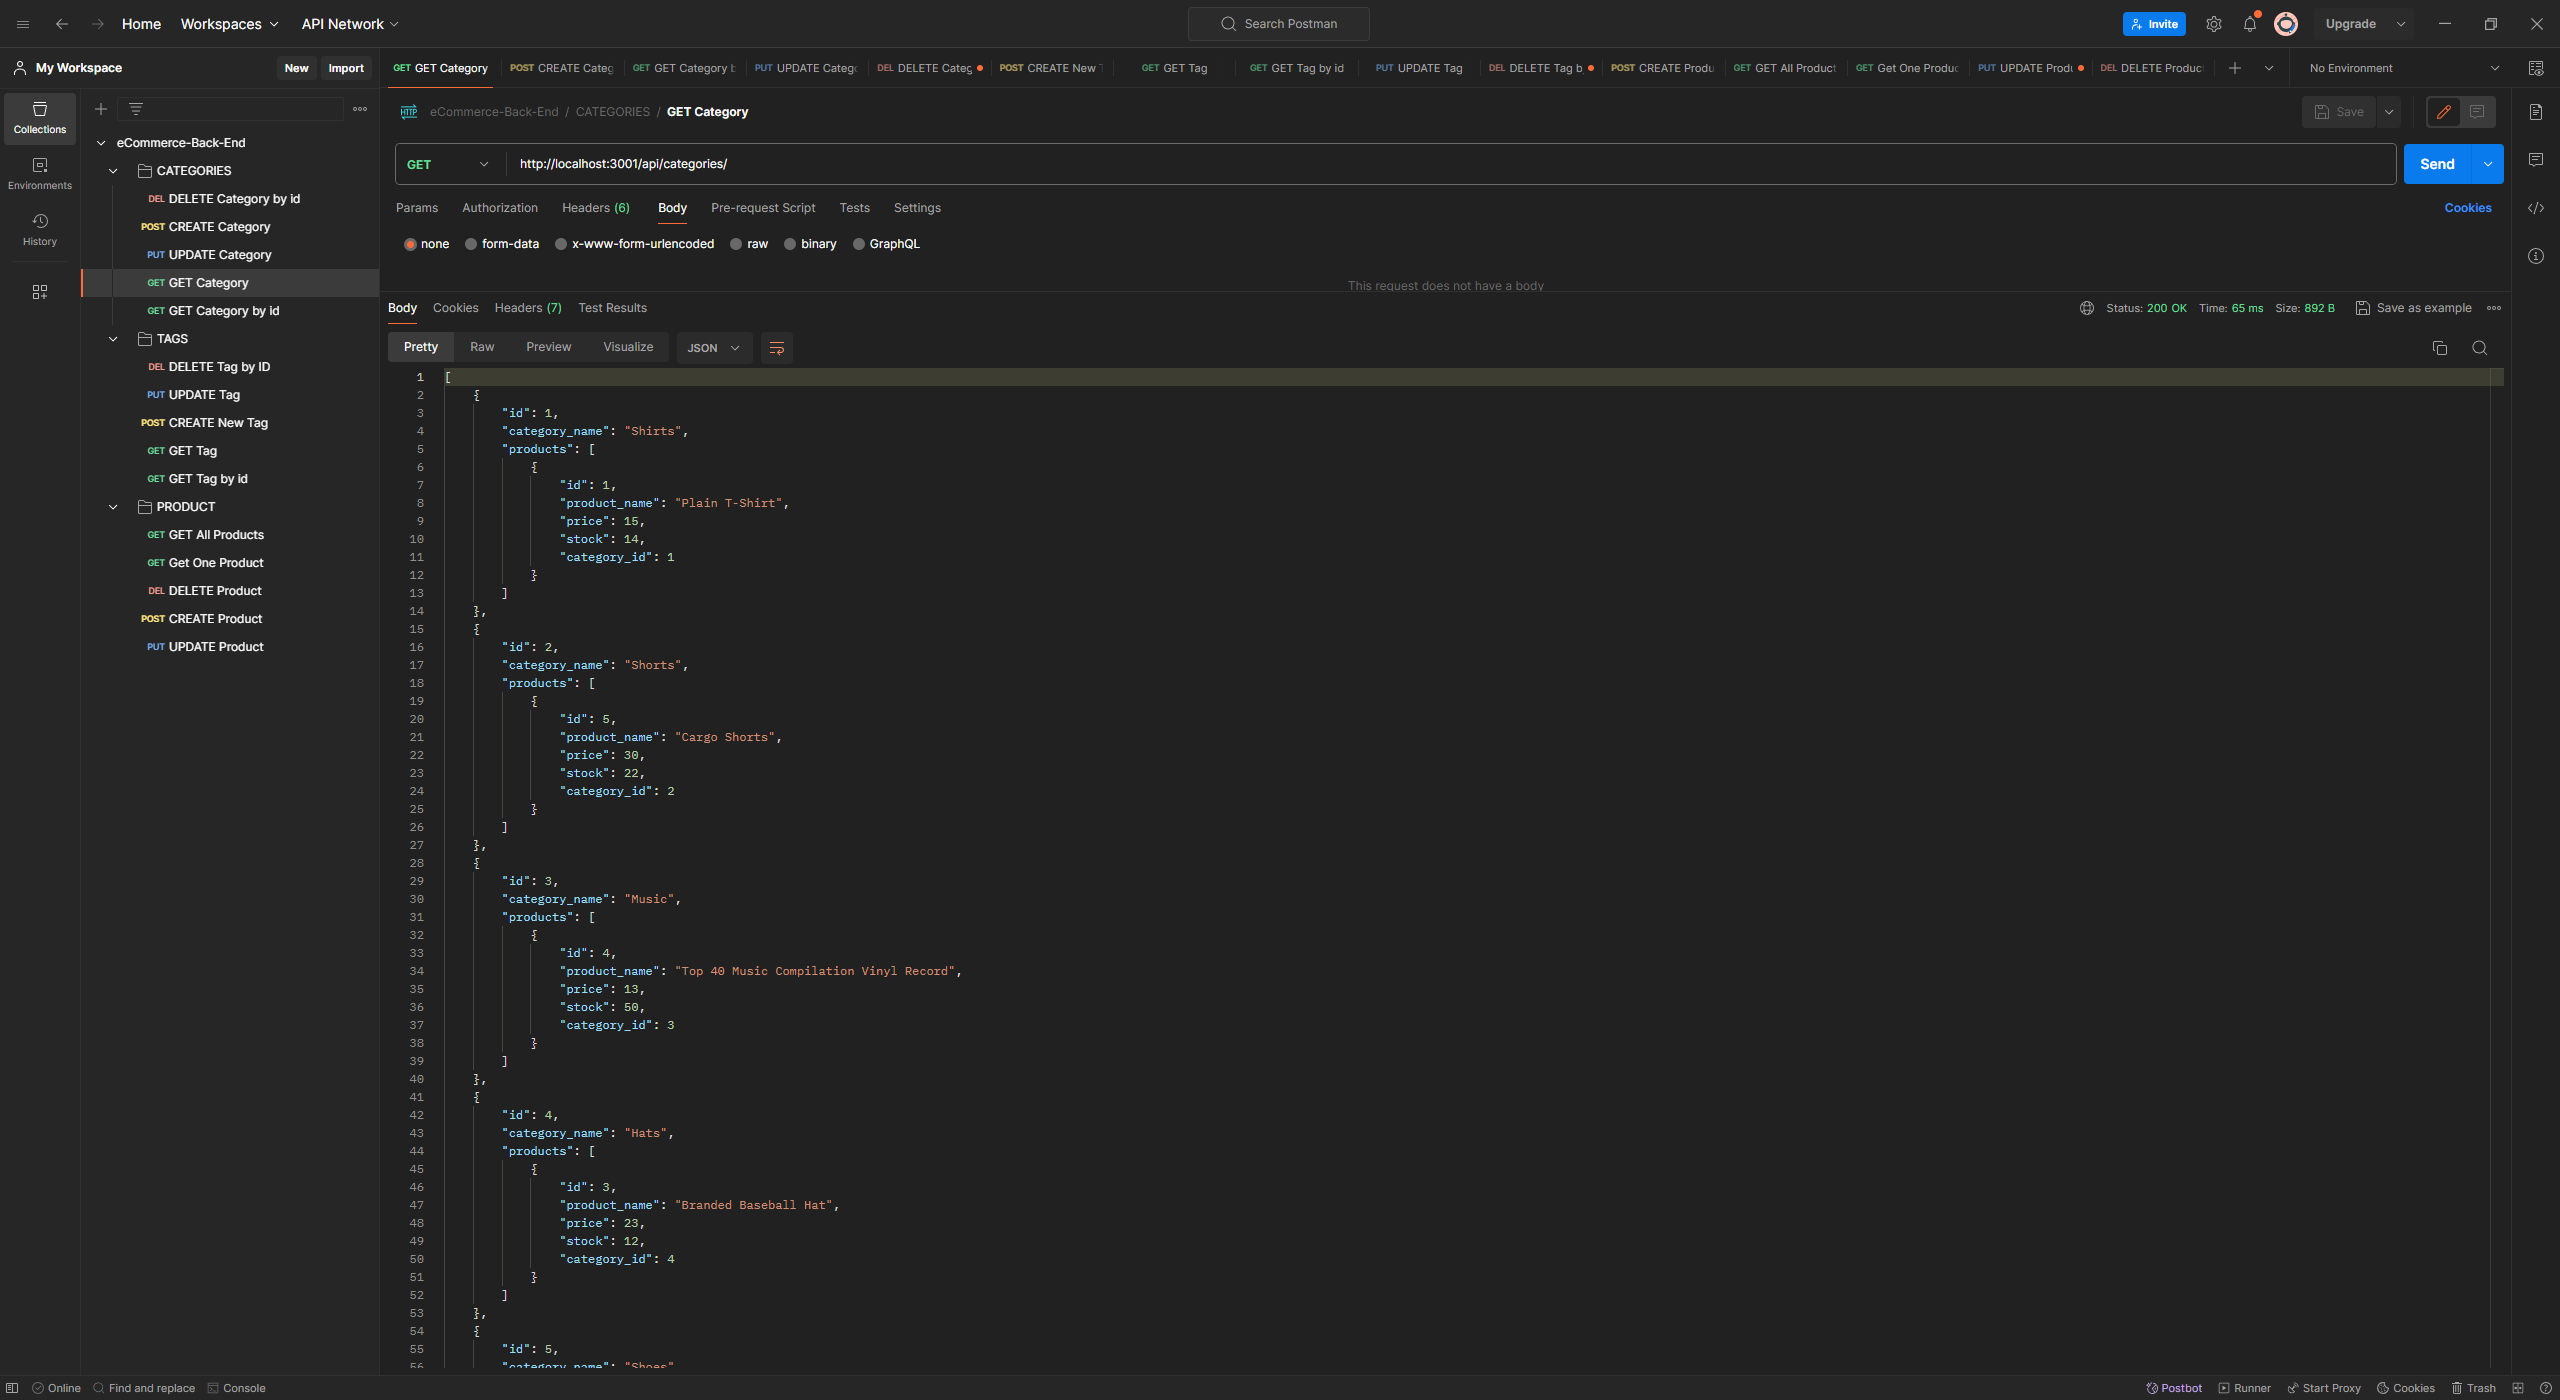Add a new collection with plus icon
The height and width of the screenshot is (1400, 2560).
point(101,109)
